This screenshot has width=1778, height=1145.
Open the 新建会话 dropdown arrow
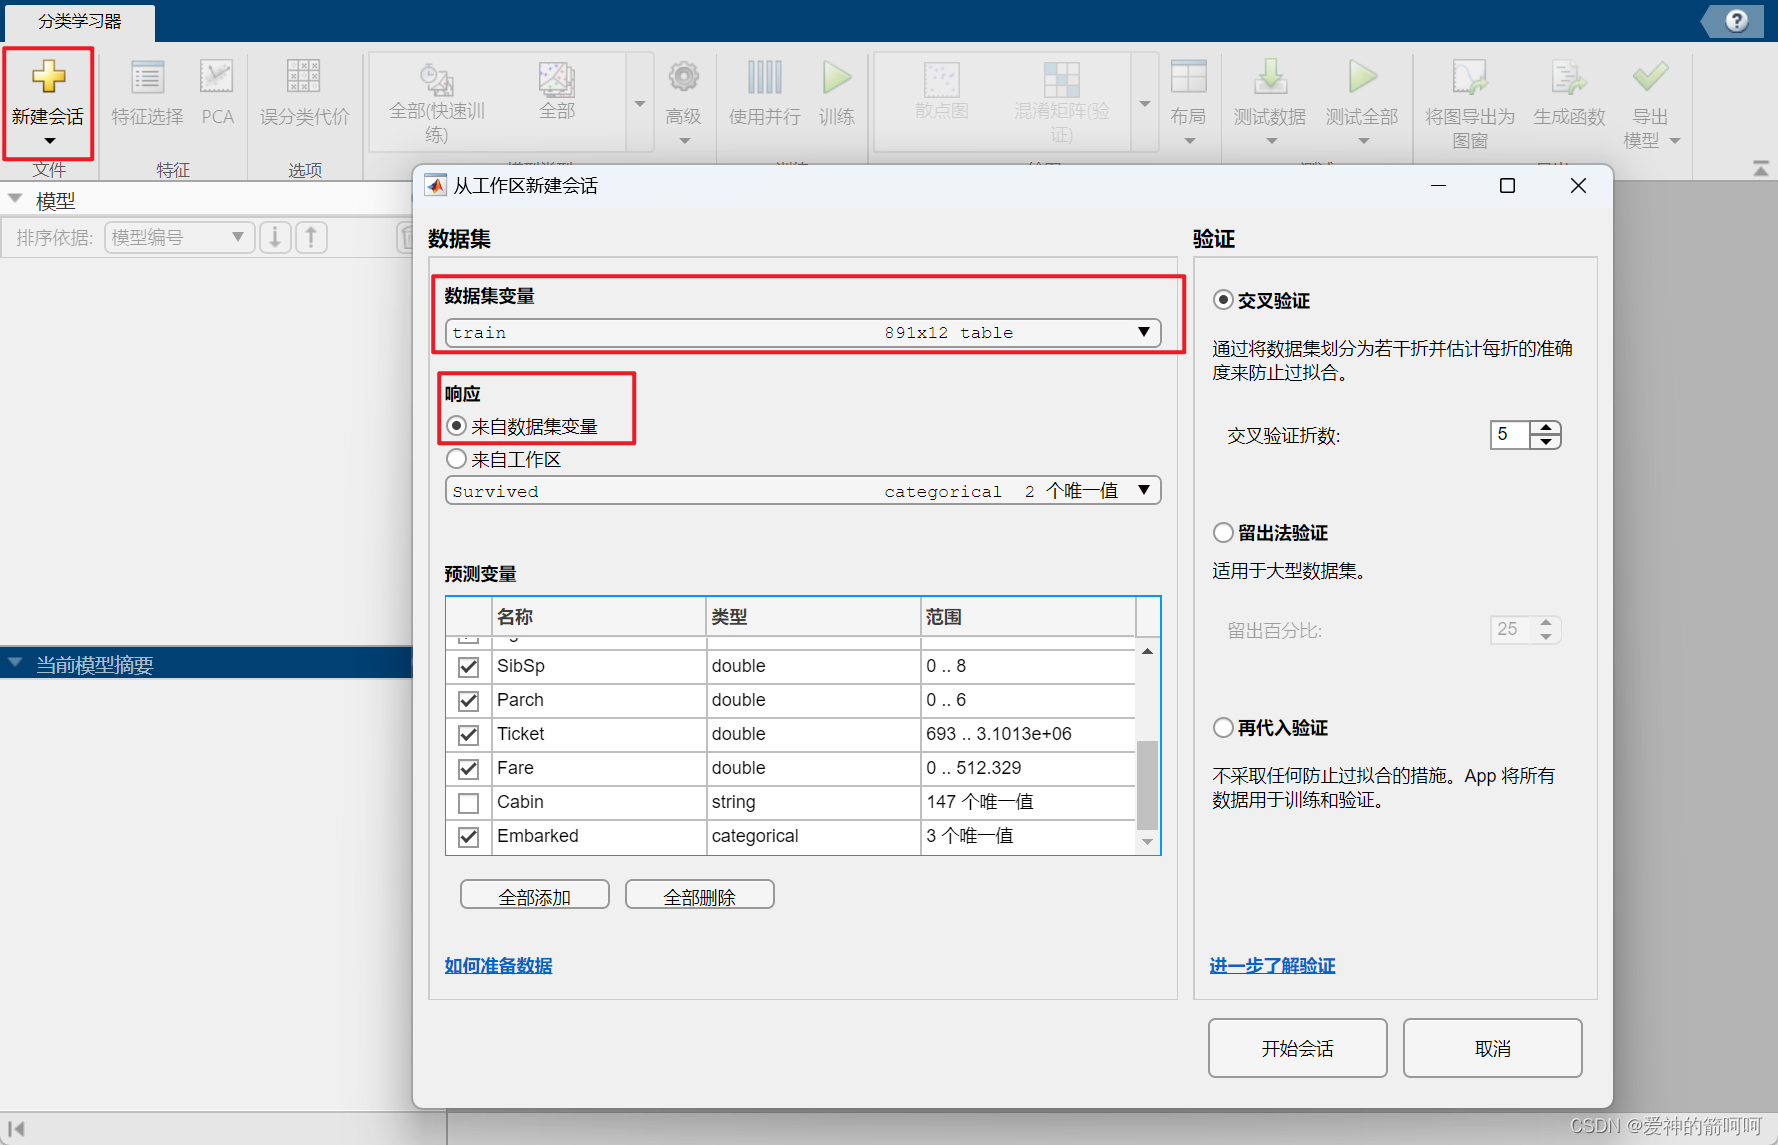[x=49, y=141]
